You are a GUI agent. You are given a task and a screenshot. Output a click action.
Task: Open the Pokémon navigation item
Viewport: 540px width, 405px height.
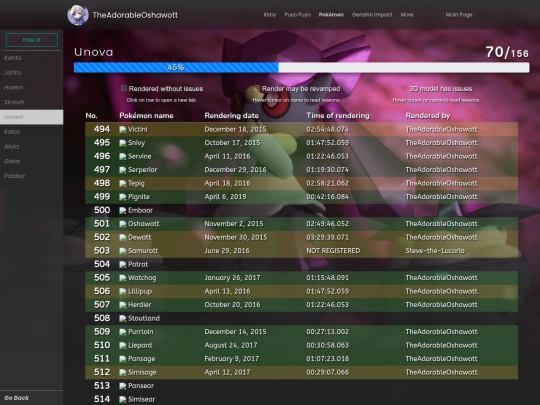pos(331,15)
